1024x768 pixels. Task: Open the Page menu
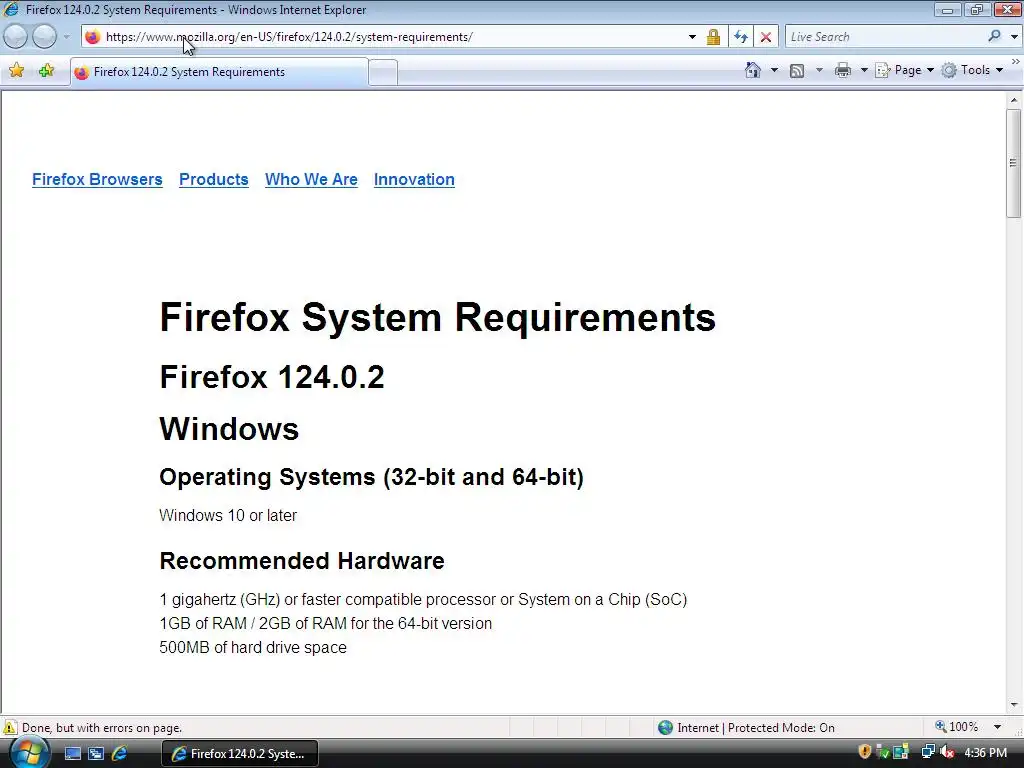point(904,70)
